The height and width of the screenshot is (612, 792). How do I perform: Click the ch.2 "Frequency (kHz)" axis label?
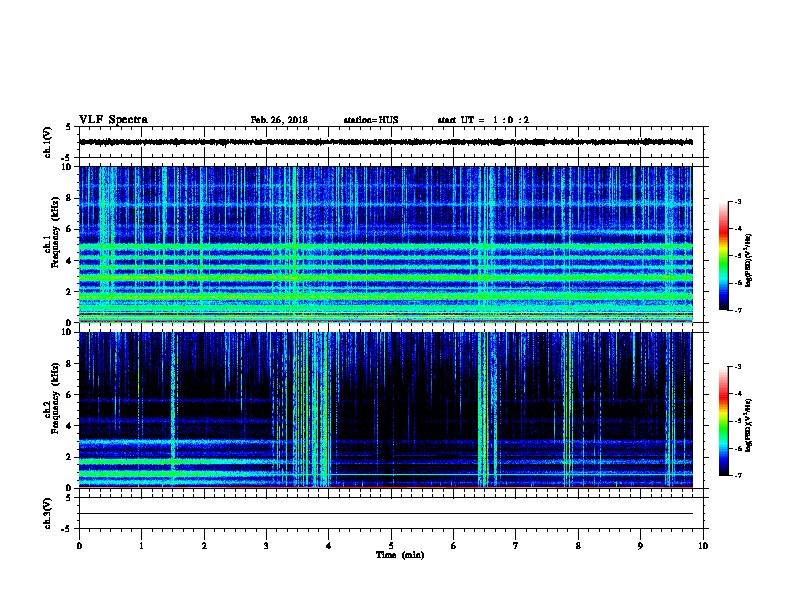[x=55, y=398]
